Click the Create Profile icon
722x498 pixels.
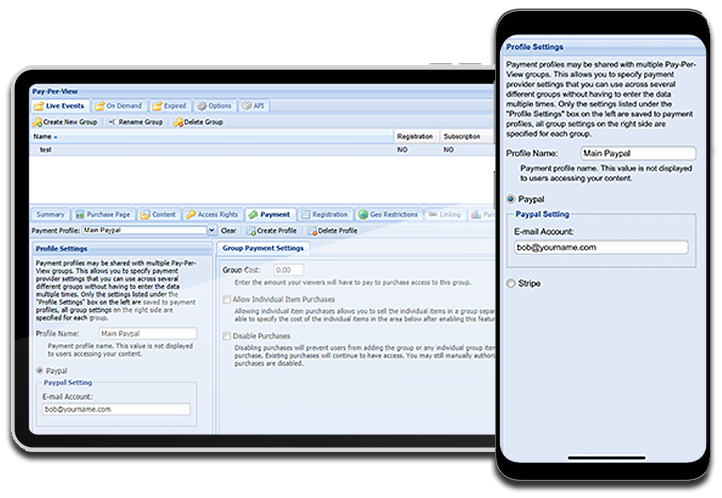point(251,231)
